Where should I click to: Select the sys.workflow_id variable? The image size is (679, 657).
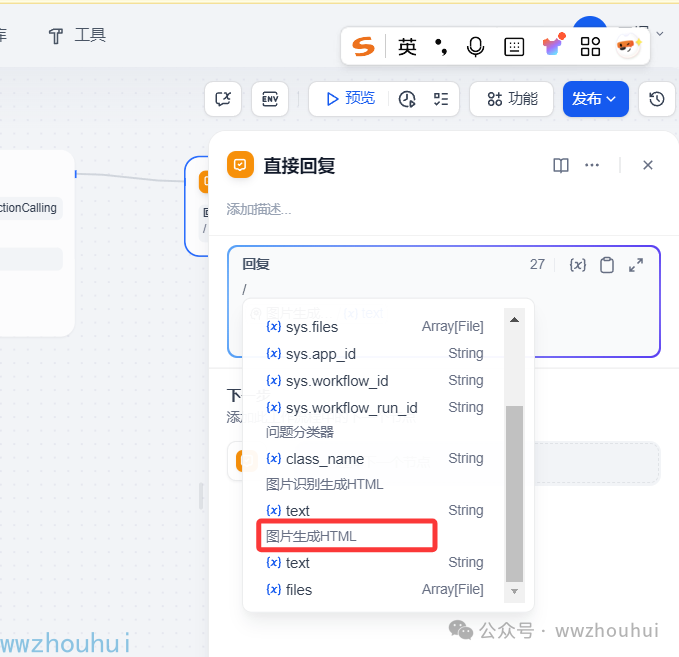pos(375,381)
